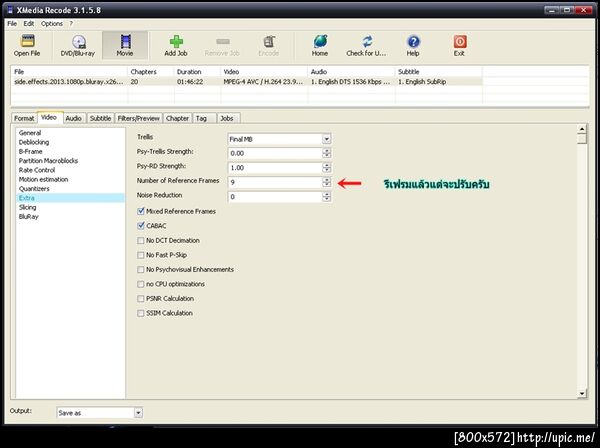600x448 pixels.
Task: Switch to the Filters/Preview tab
Action: coord(139,118)
